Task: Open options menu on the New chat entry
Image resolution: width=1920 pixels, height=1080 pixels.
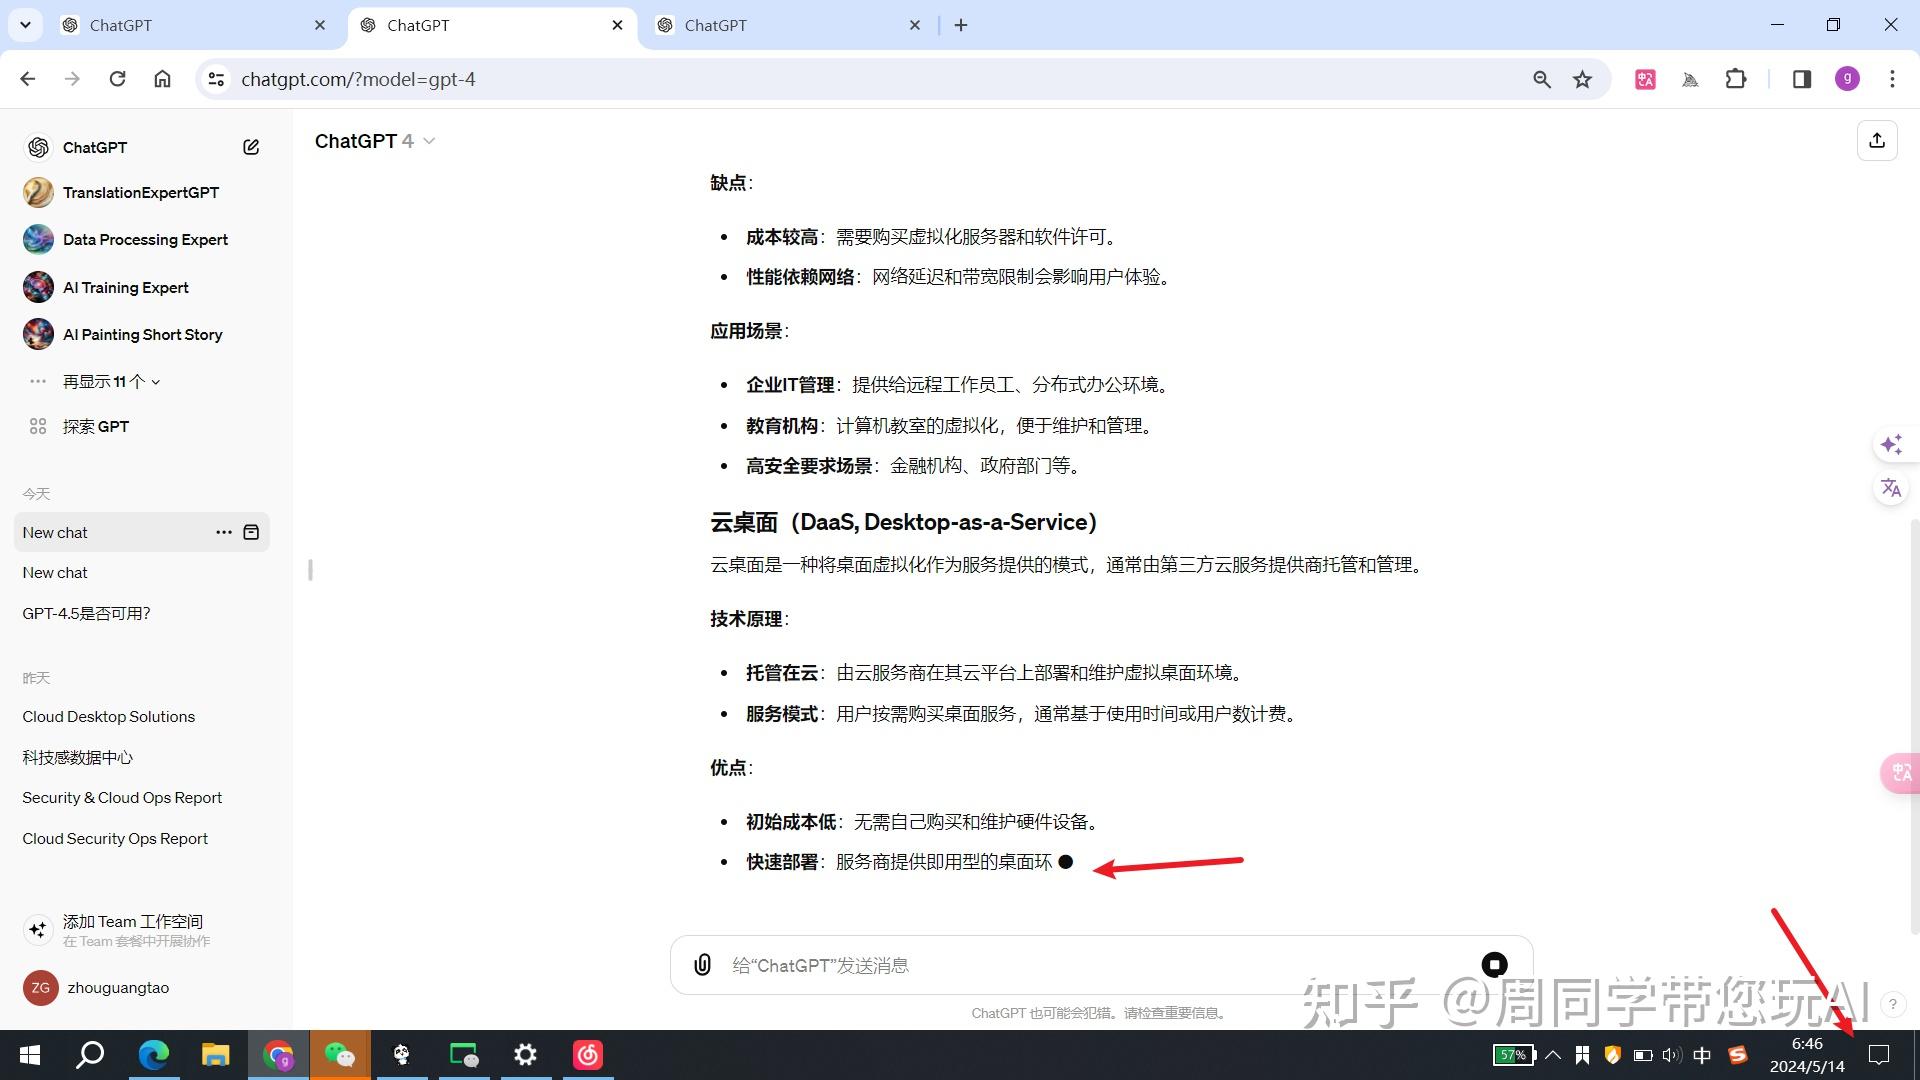Action: (224, 532)
